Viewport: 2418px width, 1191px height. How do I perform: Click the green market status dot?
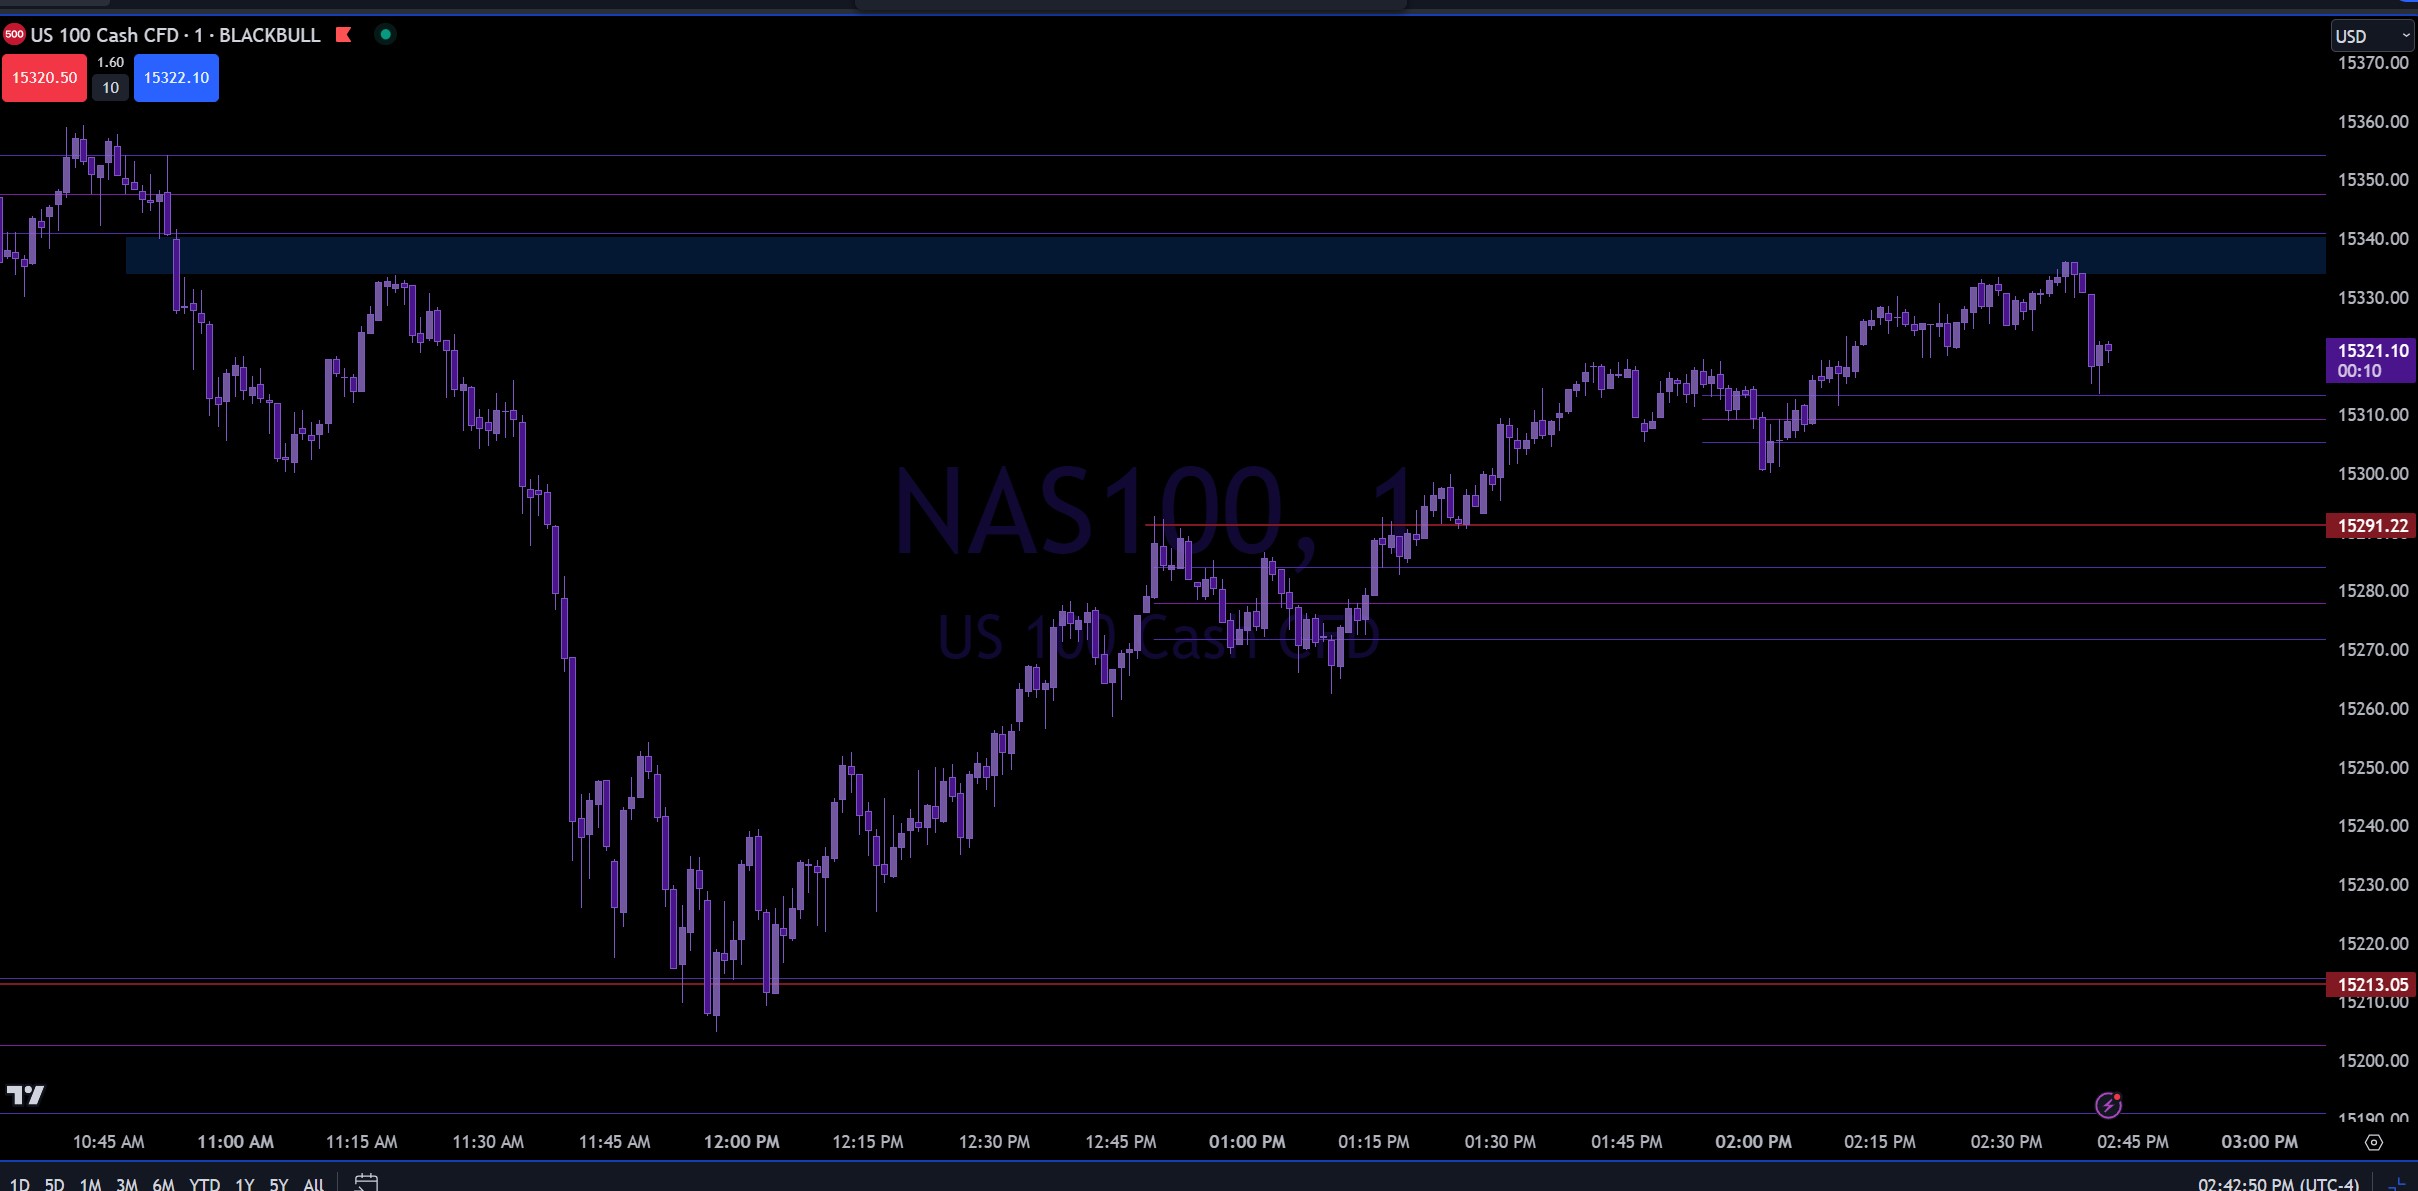(x=385, y=35)
